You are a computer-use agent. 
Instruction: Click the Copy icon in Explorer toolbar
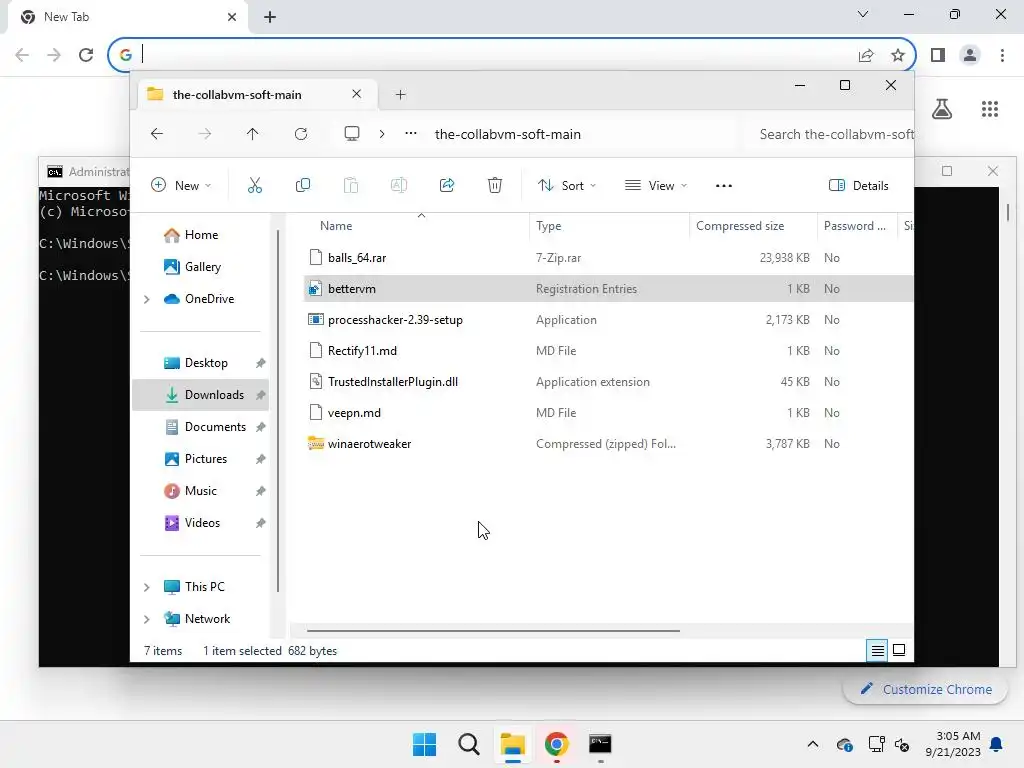302,185
